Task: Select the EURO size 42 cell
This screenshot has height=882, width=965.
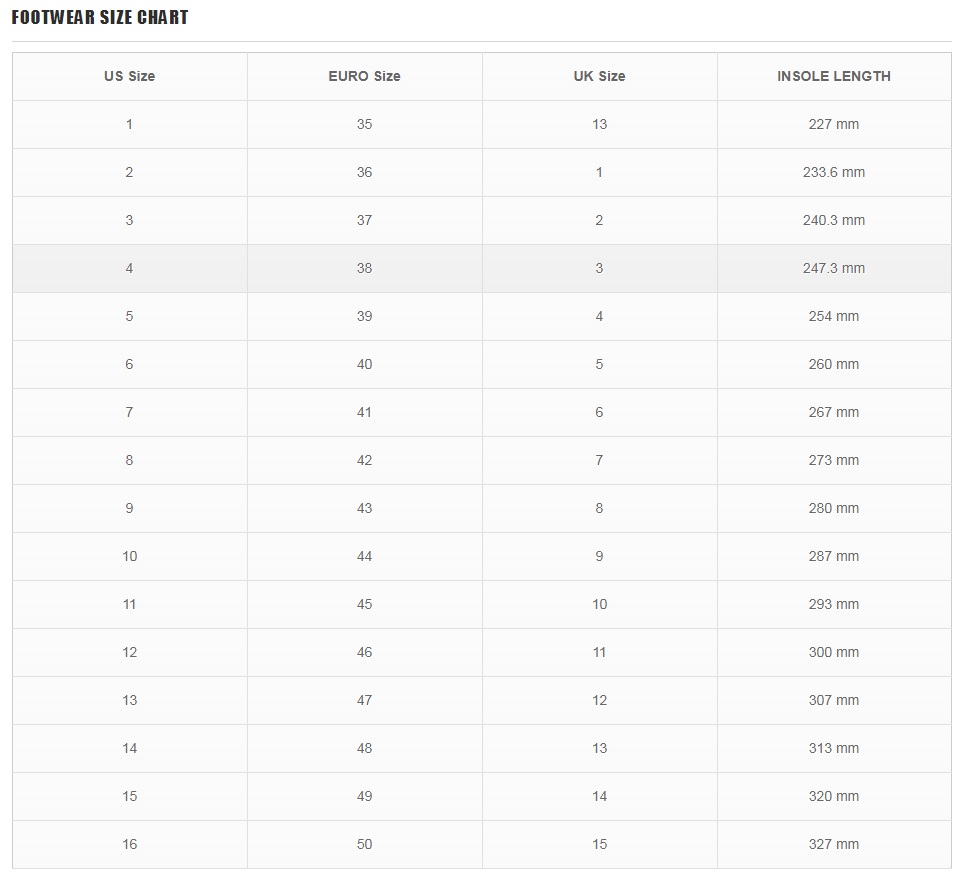Action: [x=365, y=460]
